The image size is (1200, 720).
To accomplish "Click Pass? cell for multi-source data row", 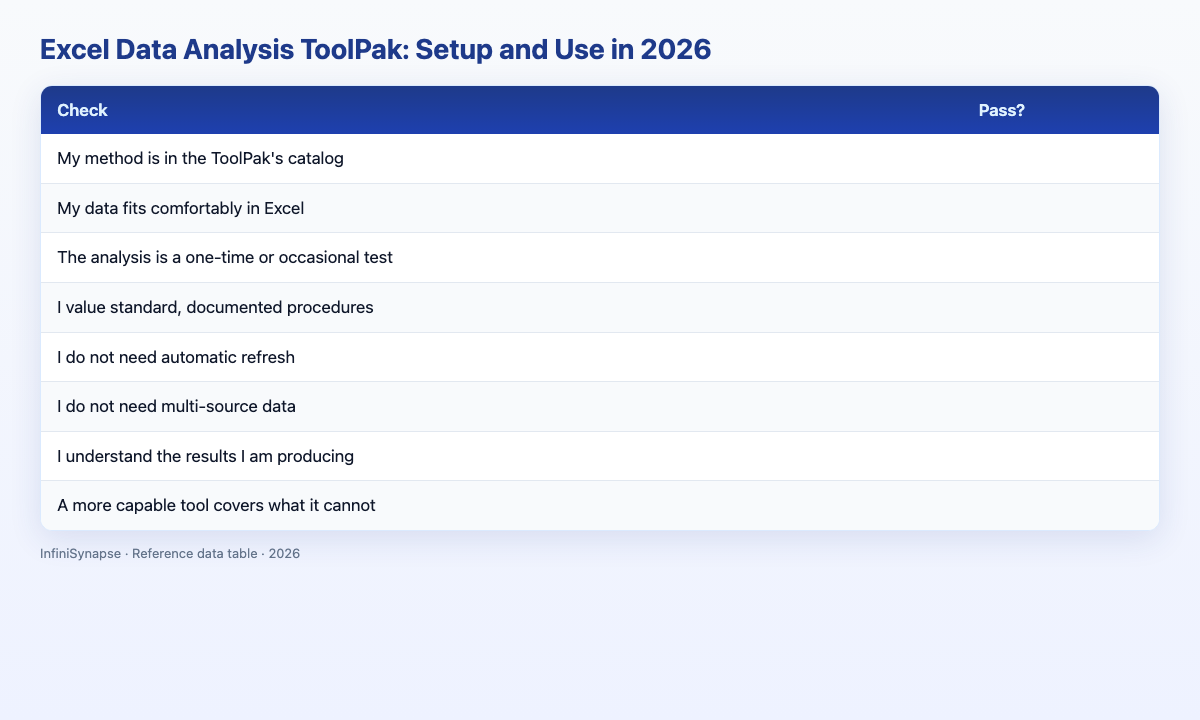I will coord(1060,406).
